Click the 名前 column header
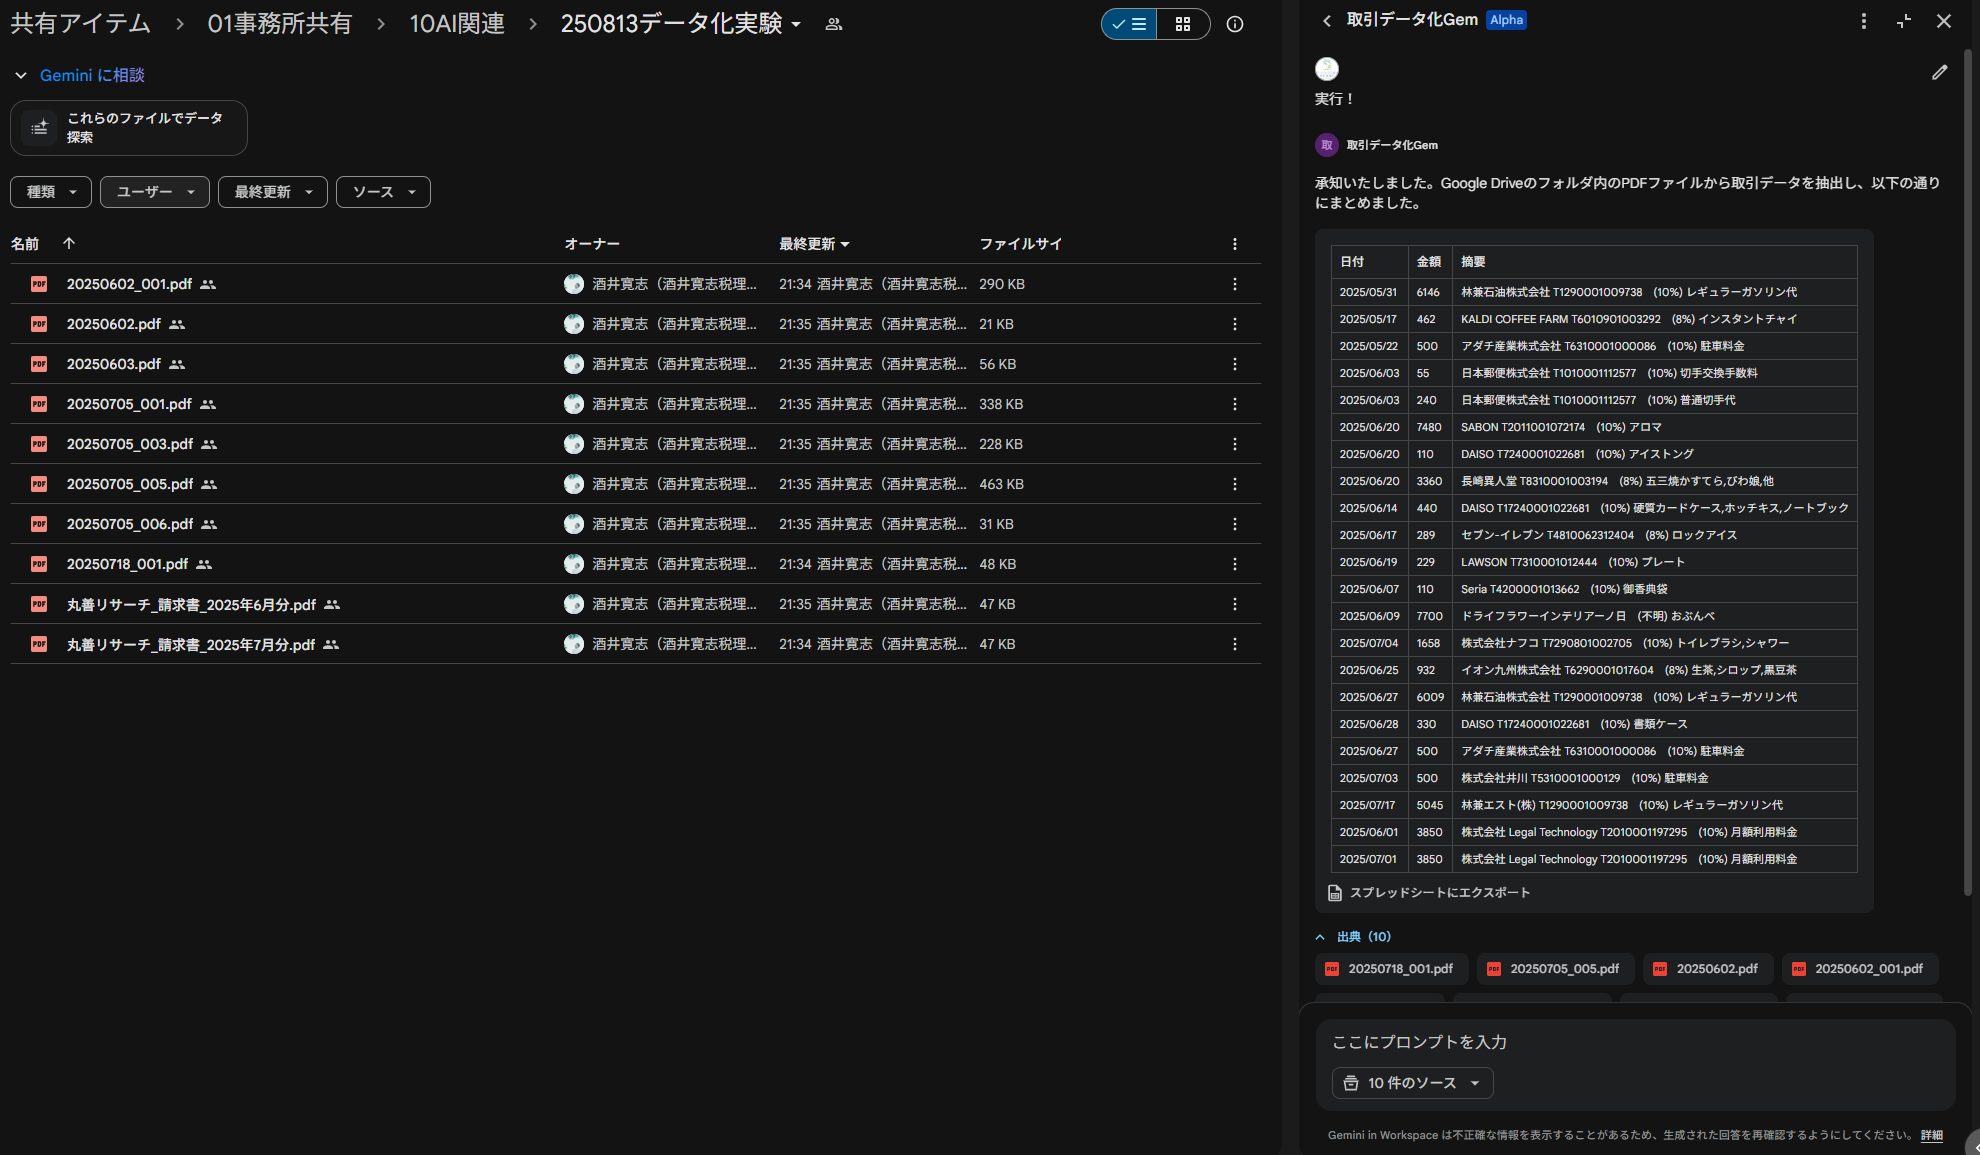The image size is (1980, 1155). coord(25,244)
